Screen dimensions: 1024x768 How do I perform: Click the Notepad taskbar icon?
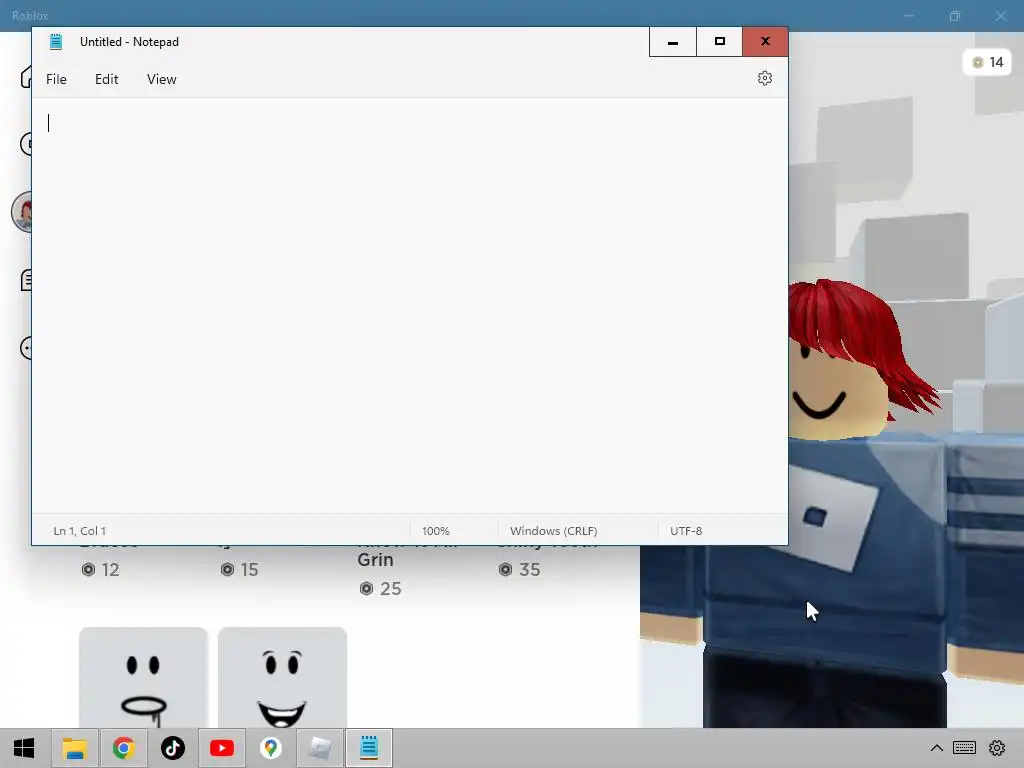pos(369,748)
